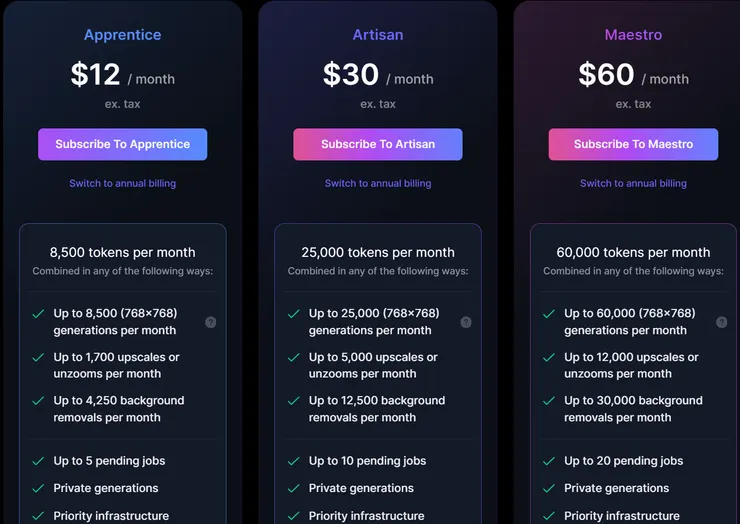
Task: Open help icon beside Artisan 25,000 generations
Action: click(465, 322)
